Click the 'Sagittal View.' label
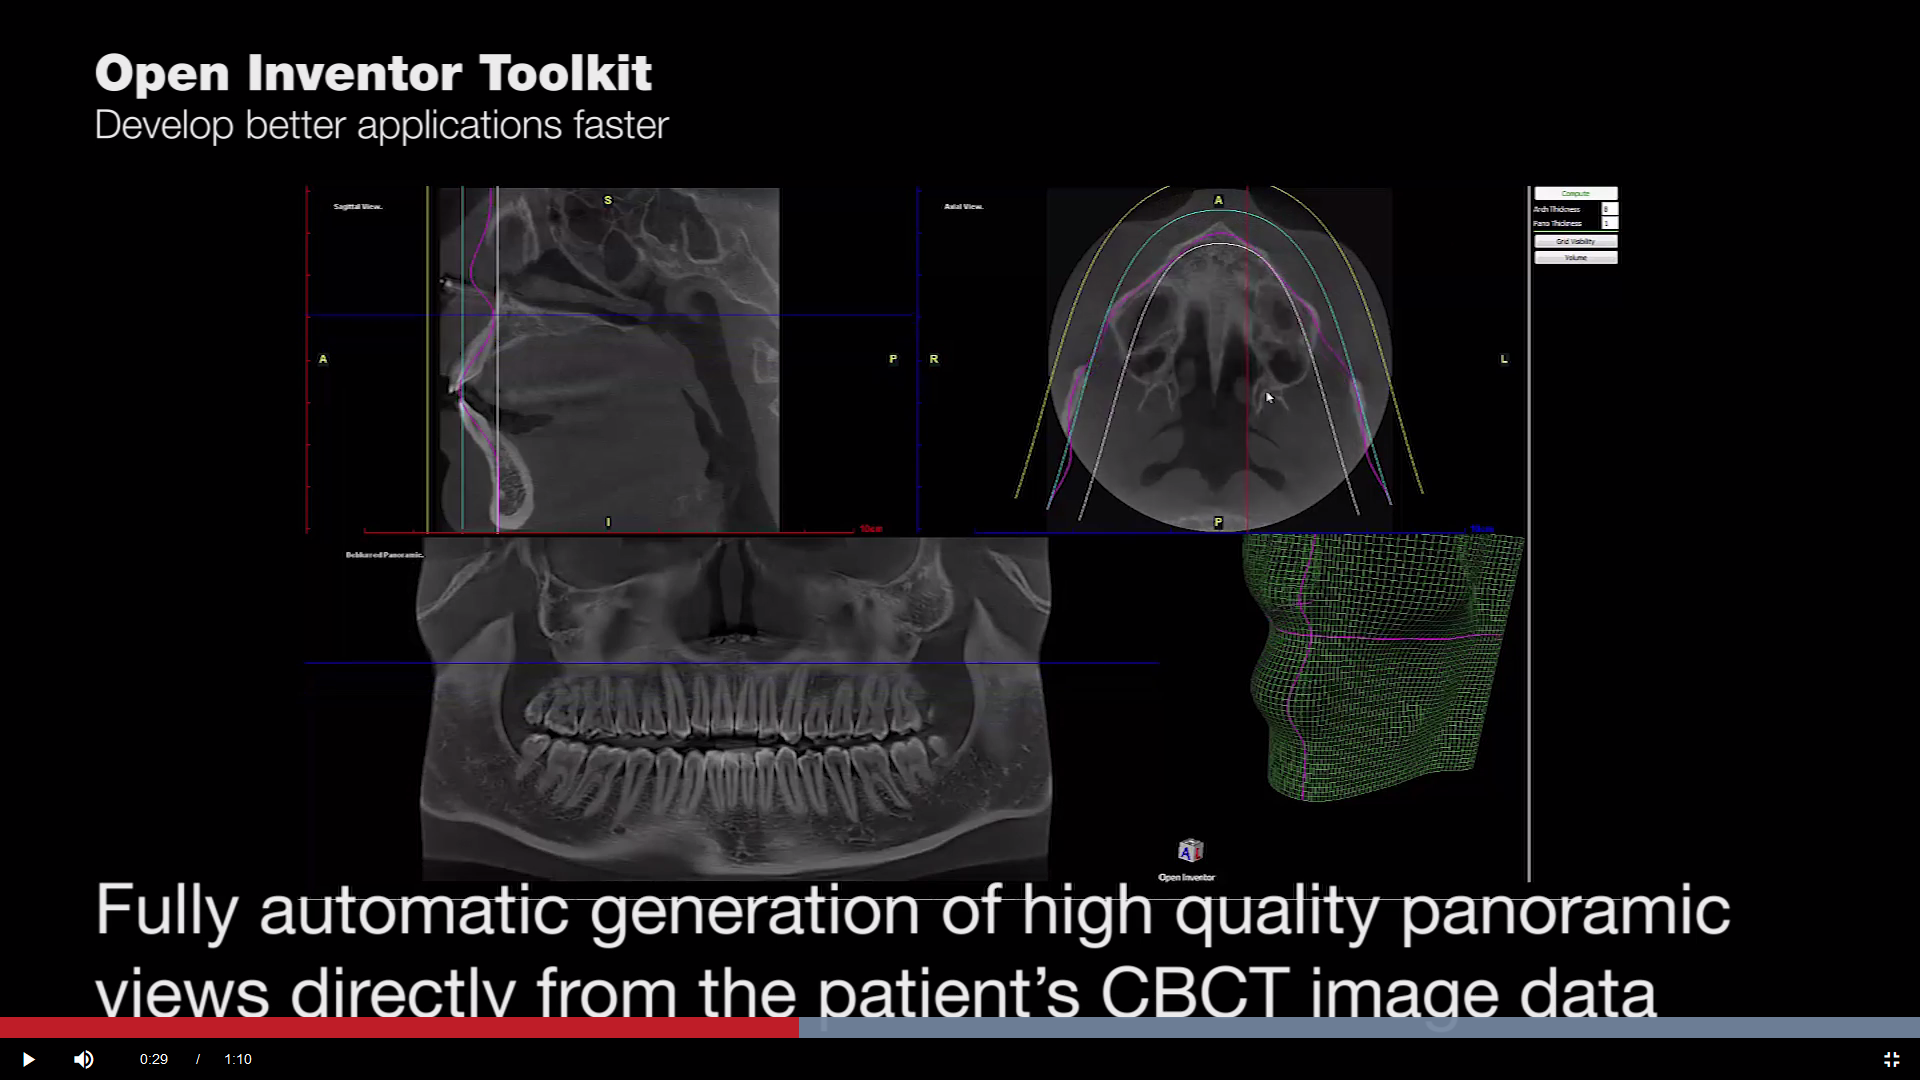Screen dimensions: 1920x1080 click(x=358, y=206)
